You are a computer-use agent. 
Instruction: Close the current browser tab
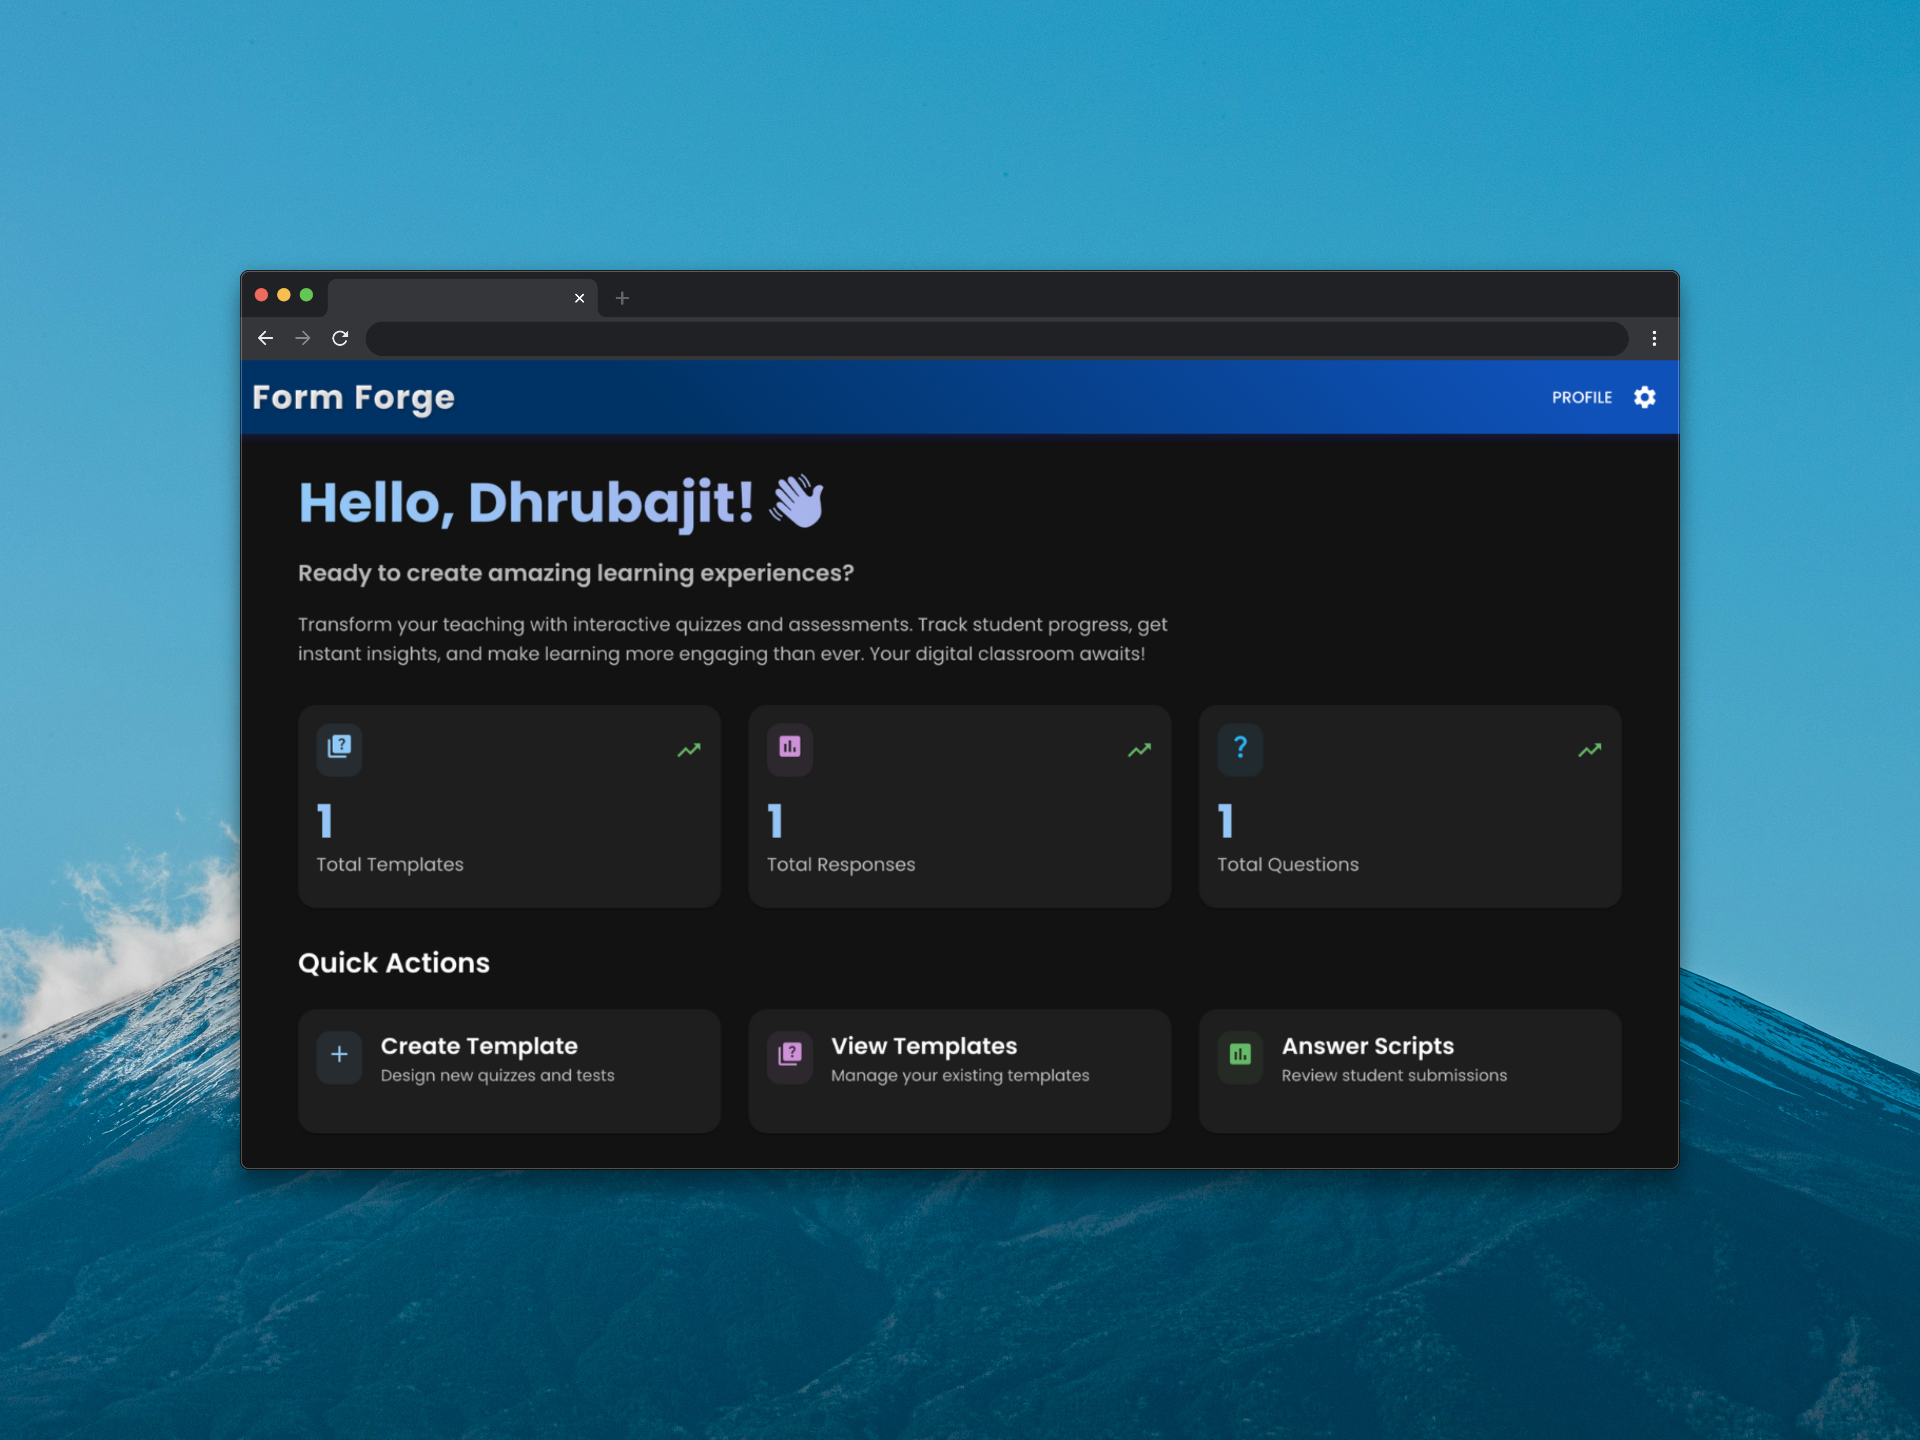tap(579, 298)
